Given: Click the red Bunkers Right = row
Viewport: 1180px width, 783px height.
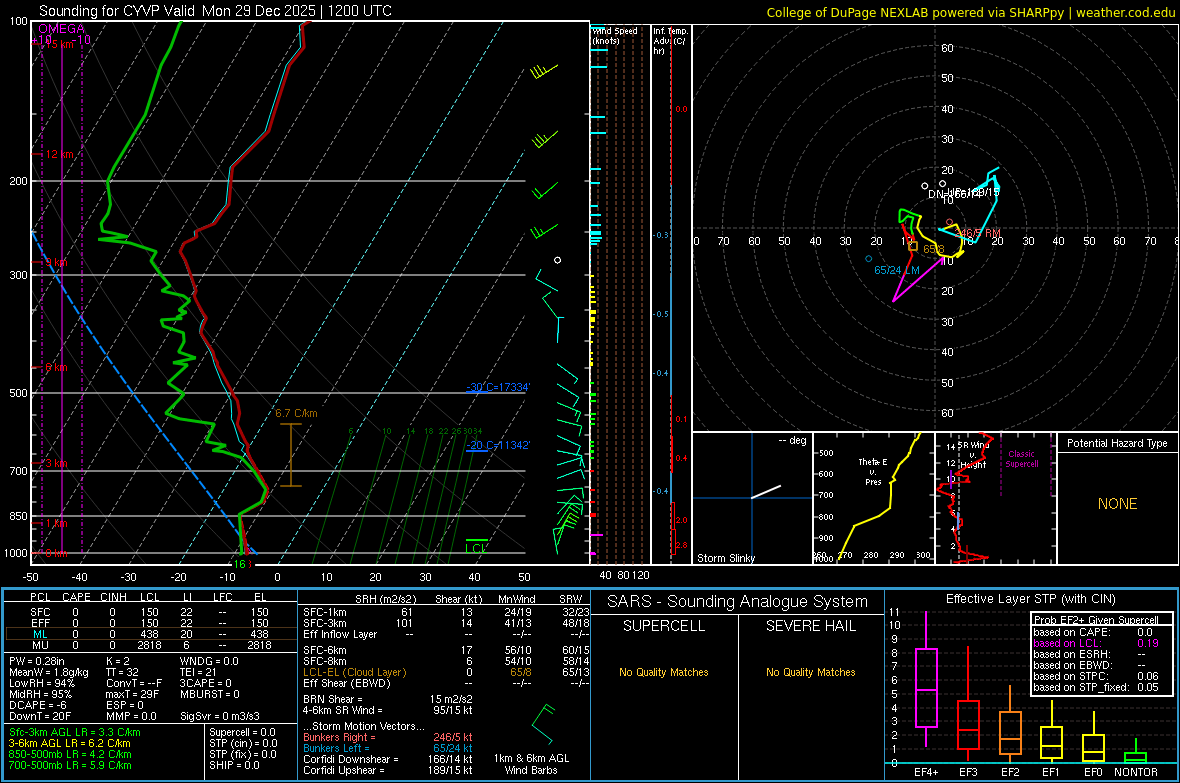Looking at the screenshot, I should [x=388, y=738].
